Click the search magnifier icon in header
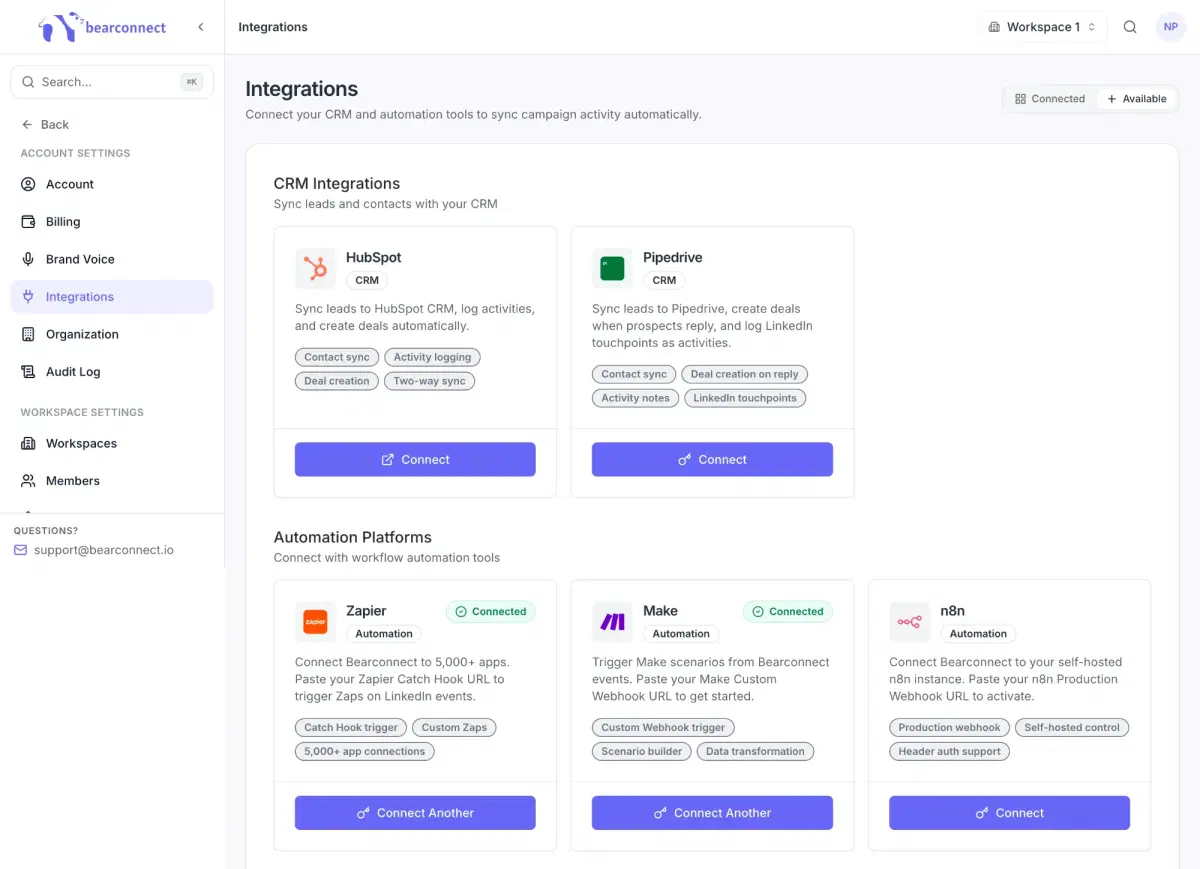This screenshot has height=869, width=1200. tap(1130, 27)
